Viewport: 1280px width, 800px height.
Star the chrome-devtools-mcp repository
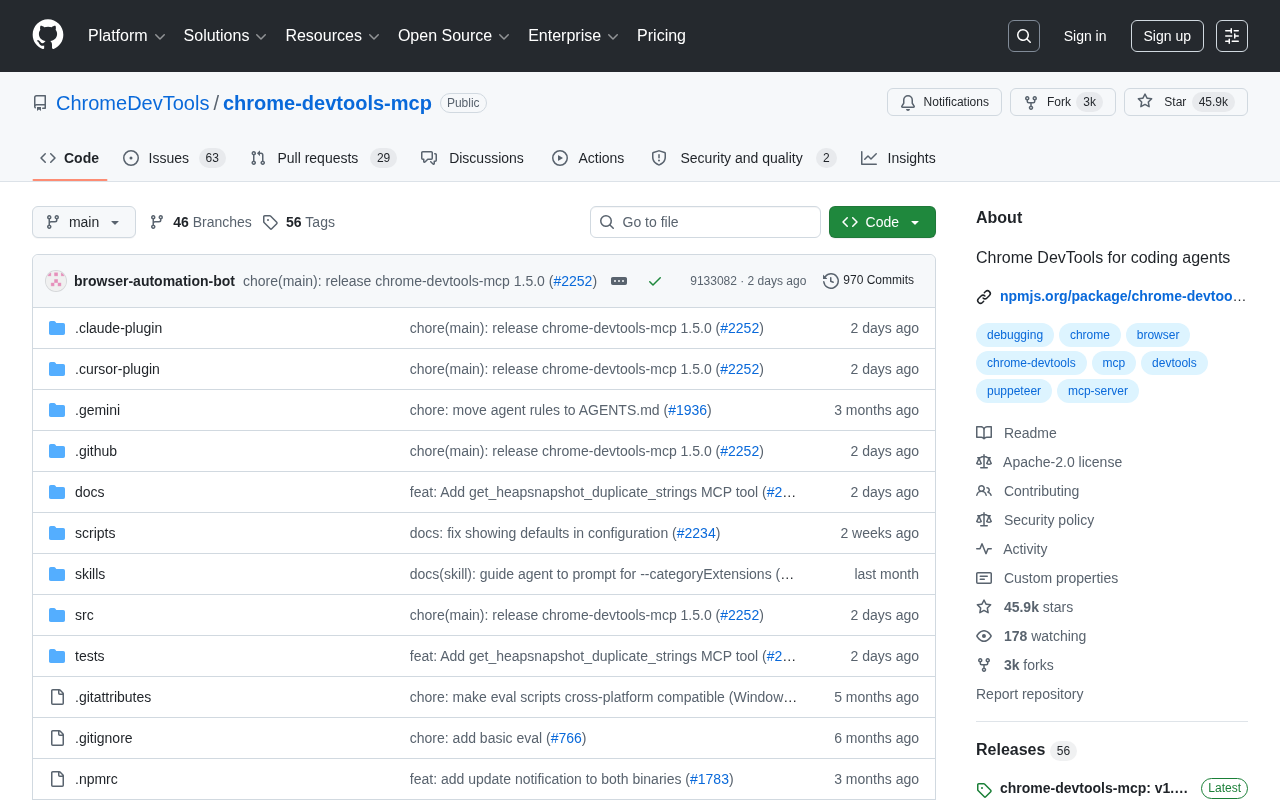(x=1186, y=102)
